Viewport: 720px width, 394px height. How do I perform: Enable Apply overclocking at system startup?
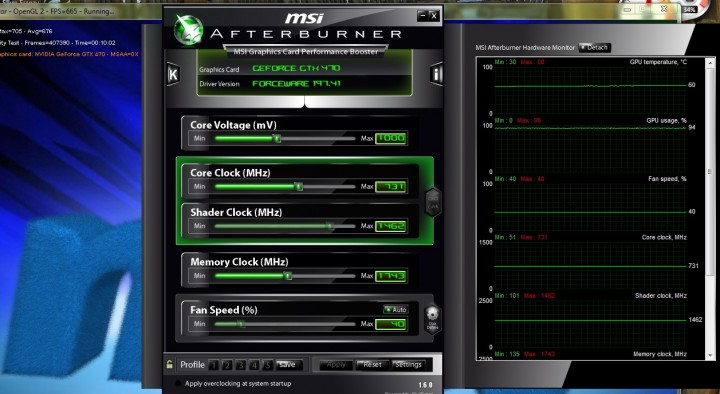(x=178, y=383)
